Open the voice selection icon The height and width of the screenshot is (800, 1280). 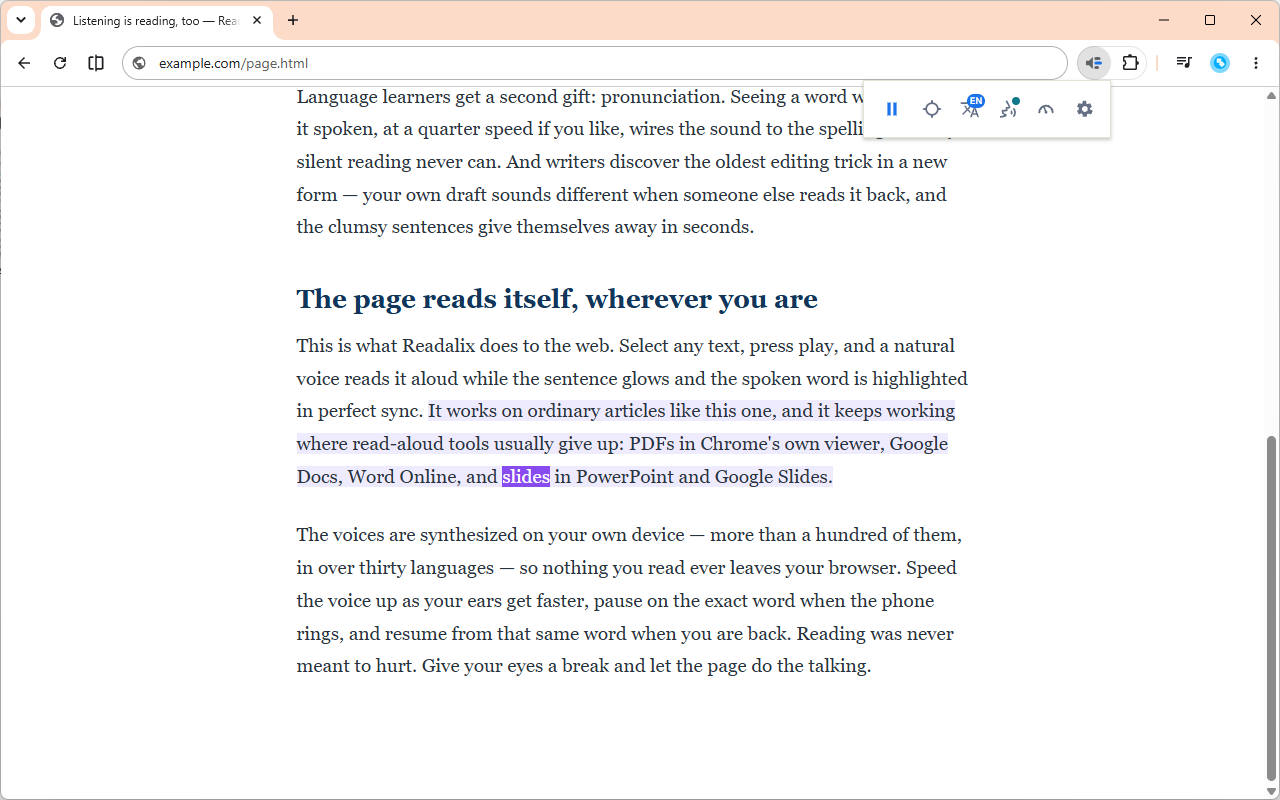[x=1009, y=108]
